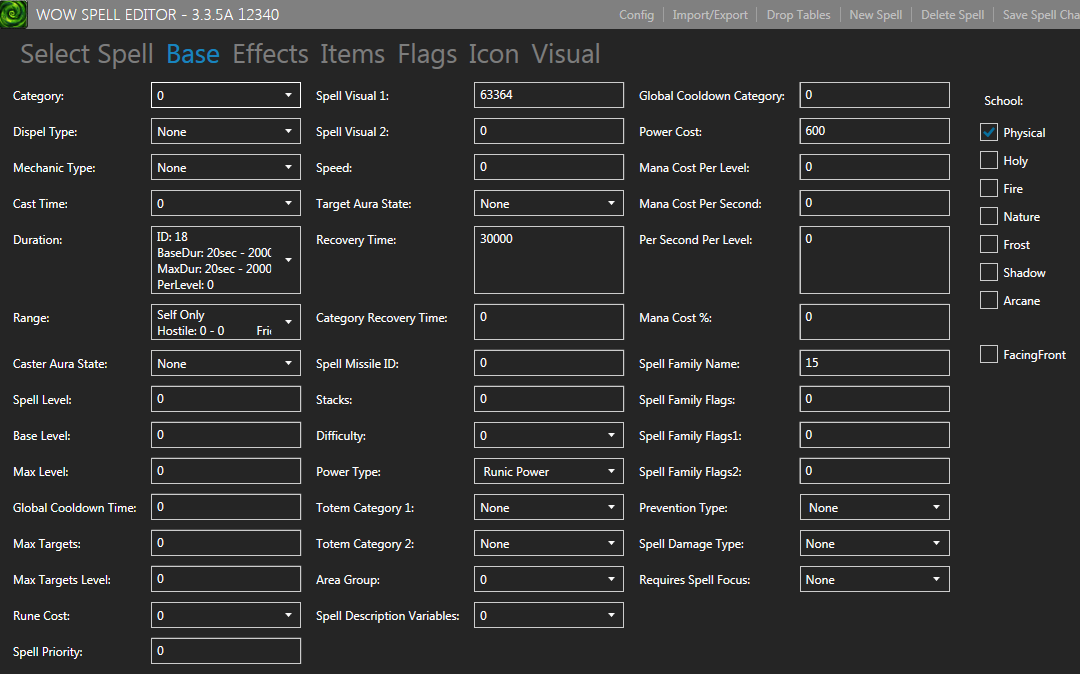Expand the Duration dropdown

click(x=226, y=260)
